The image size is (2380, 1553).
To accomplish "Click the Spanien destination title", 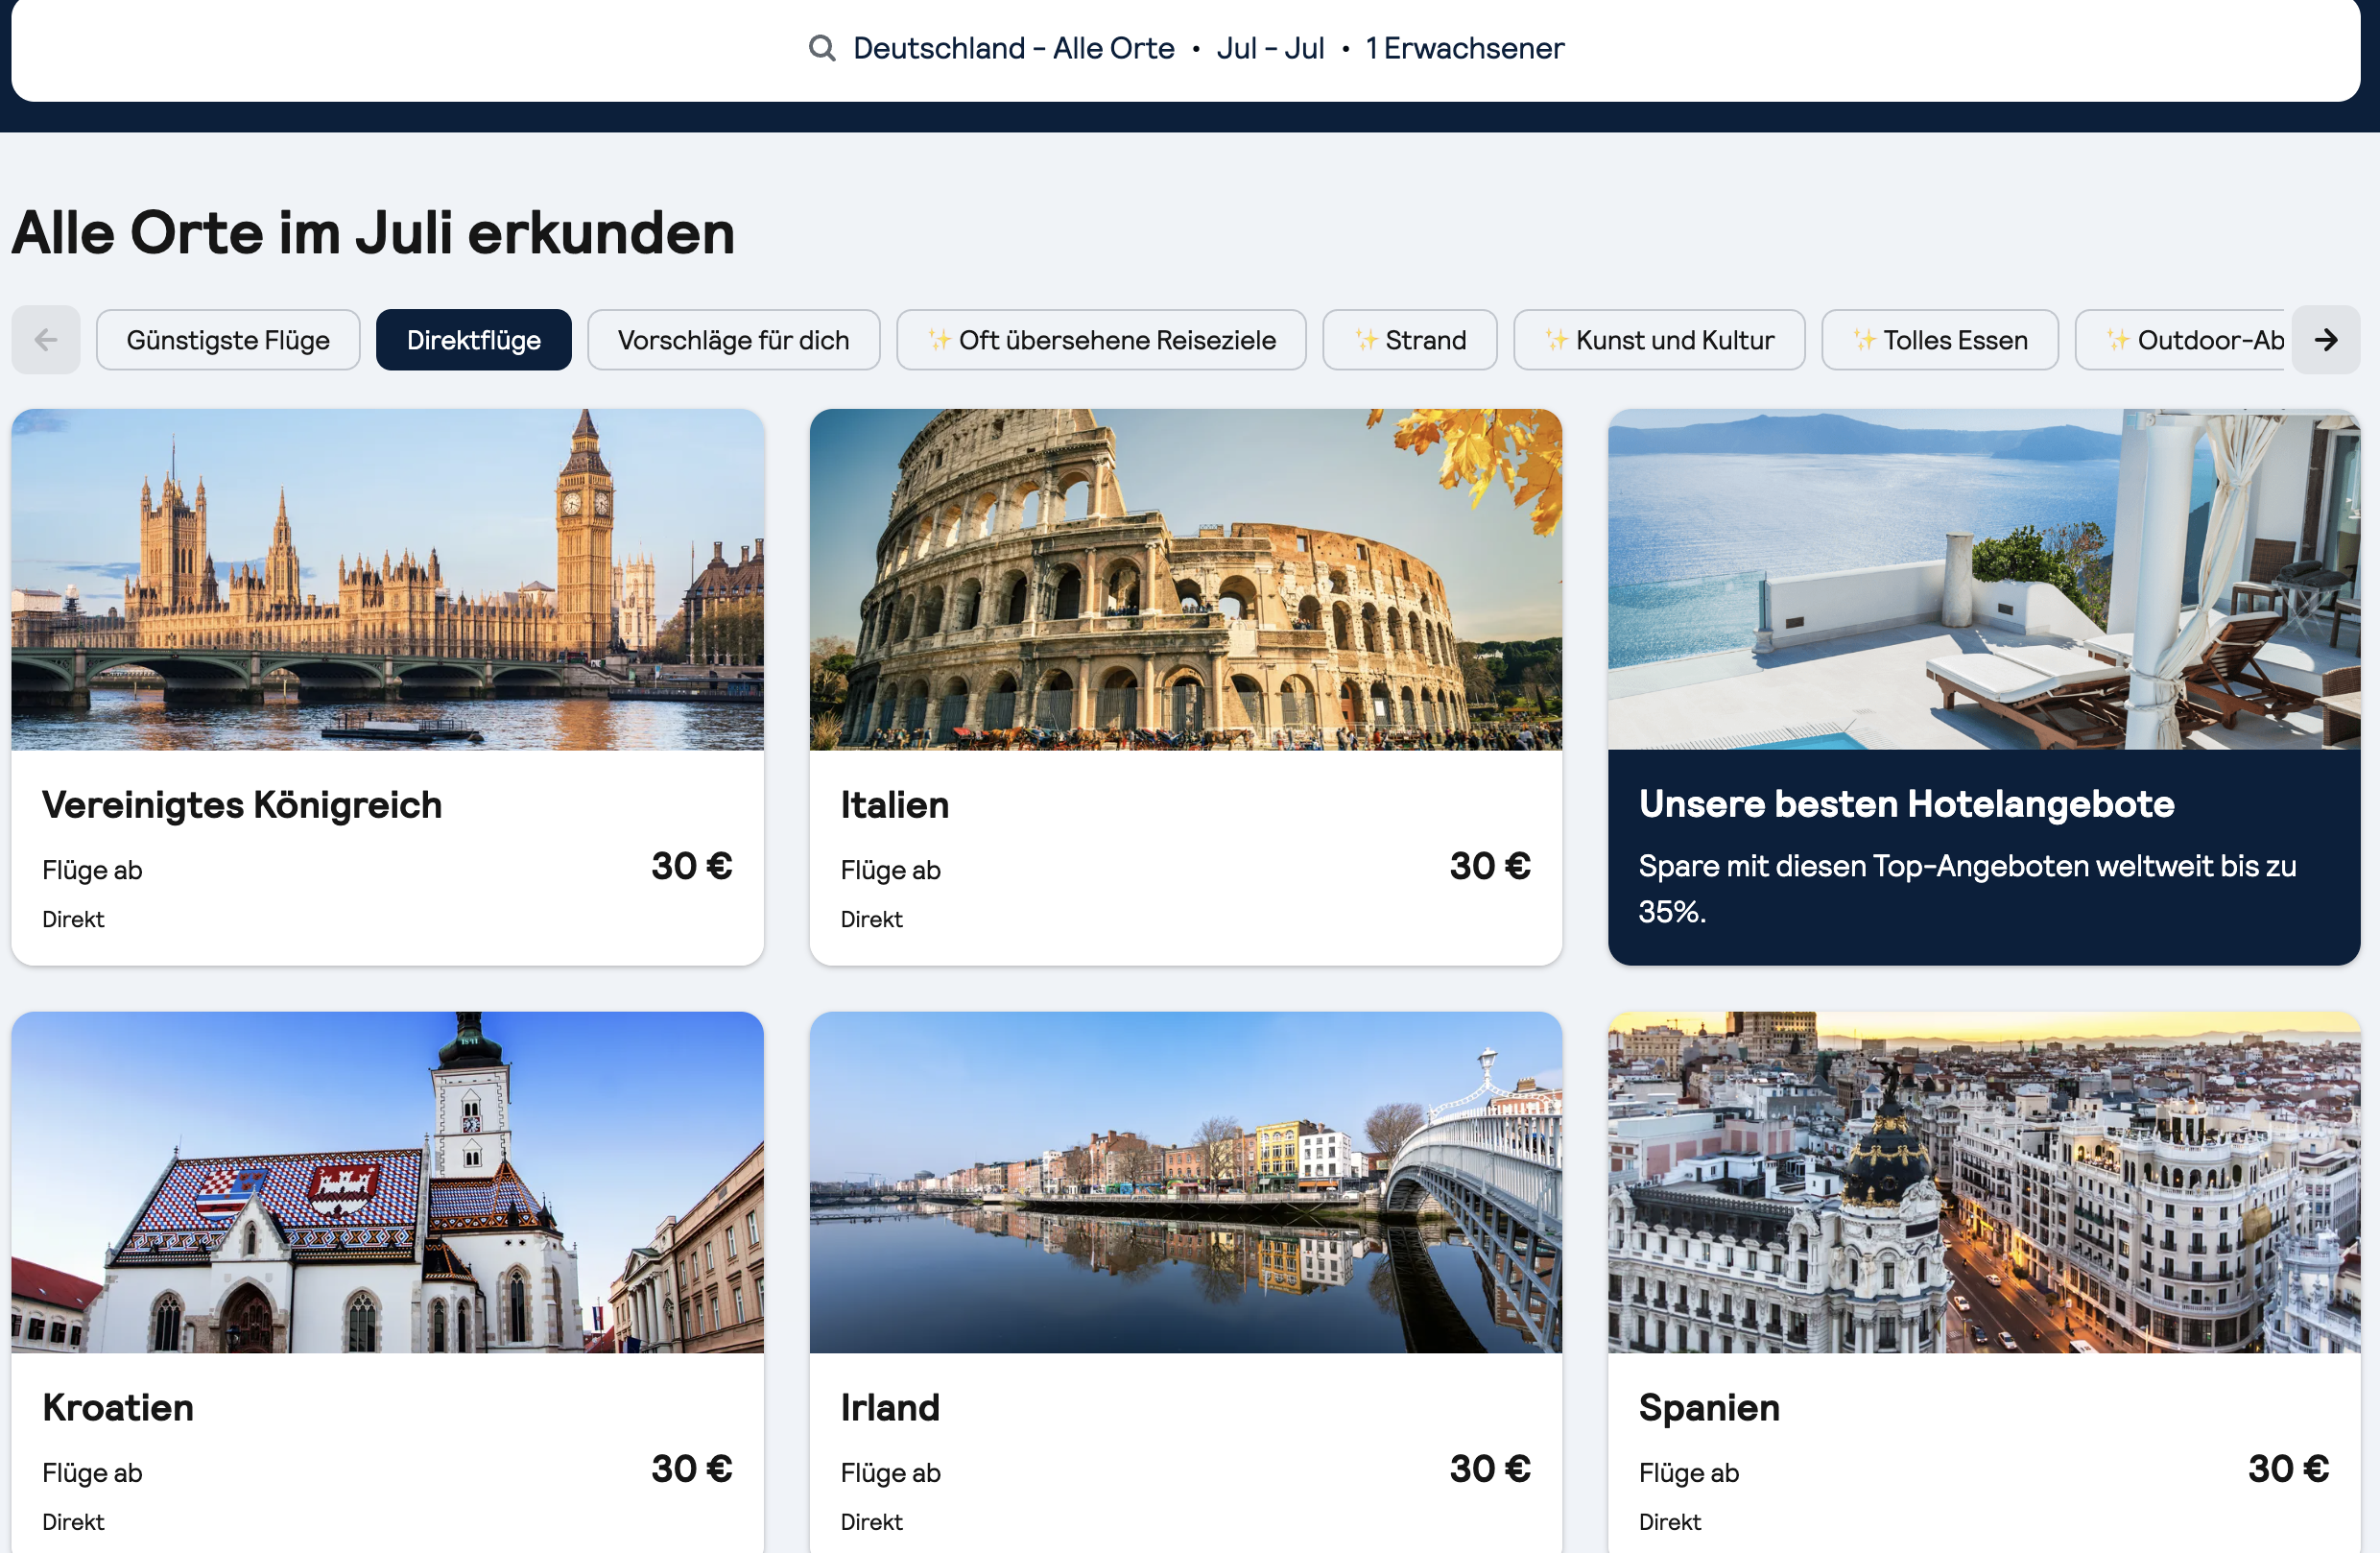I will click(1710, 1408).
